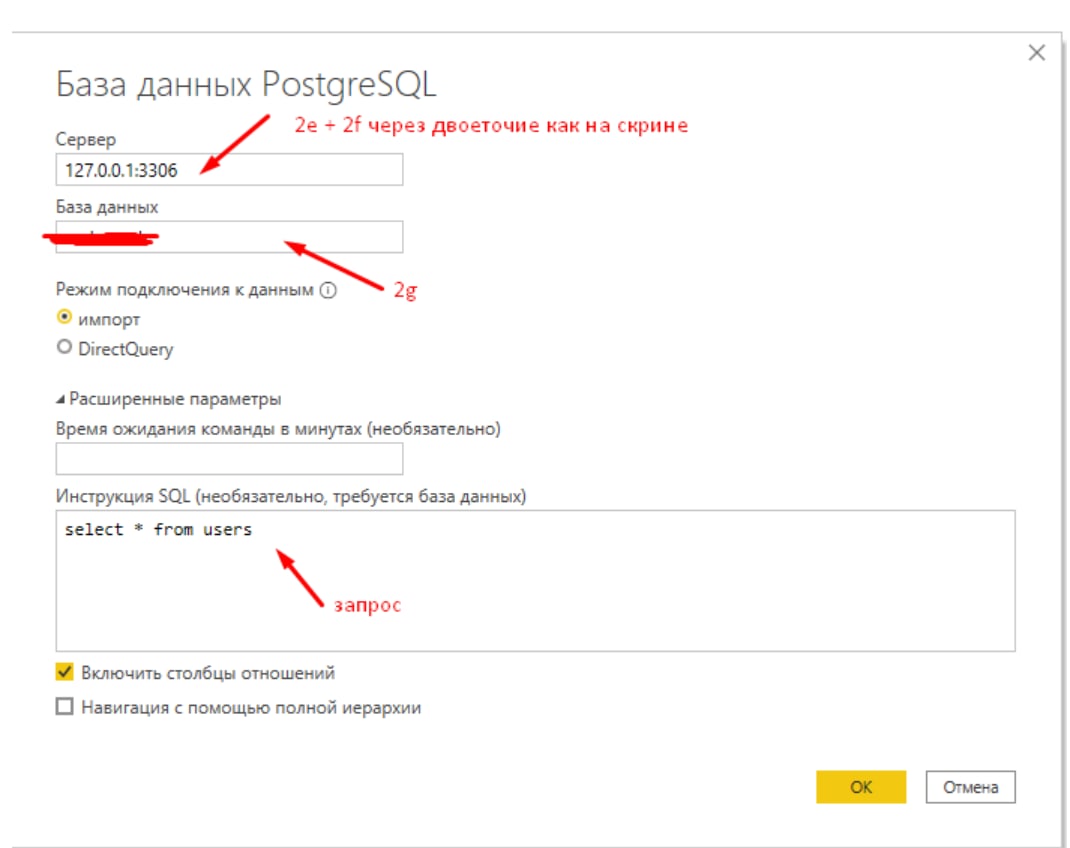Click the command timeout minutes field

[x=229, y=458]
